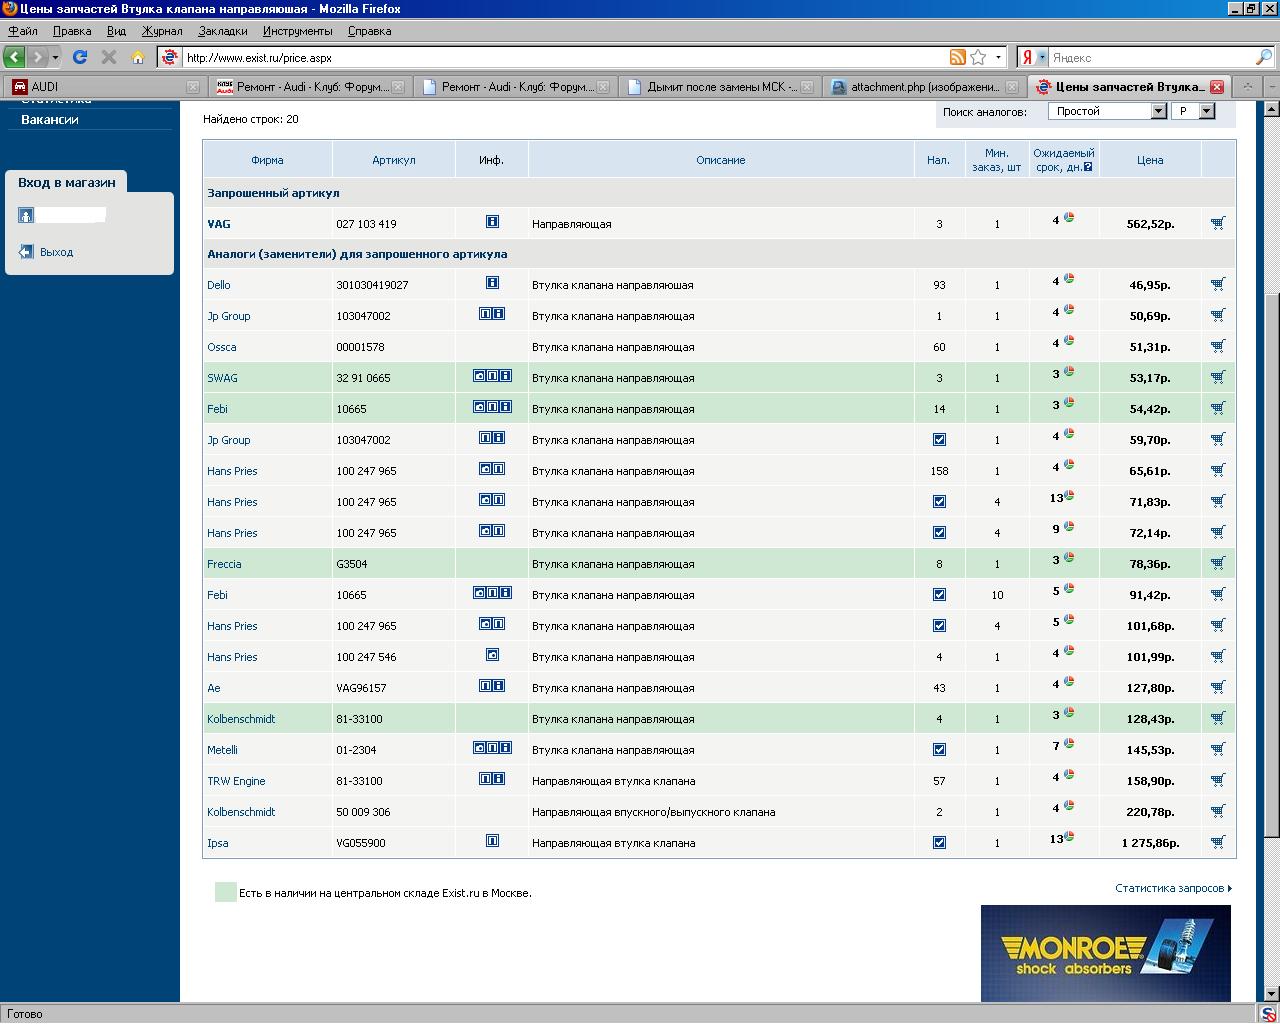Add Ossca 00001578 to cart
Viewport: 1280px width, 1024px height.
click(x=1217, y=346)
